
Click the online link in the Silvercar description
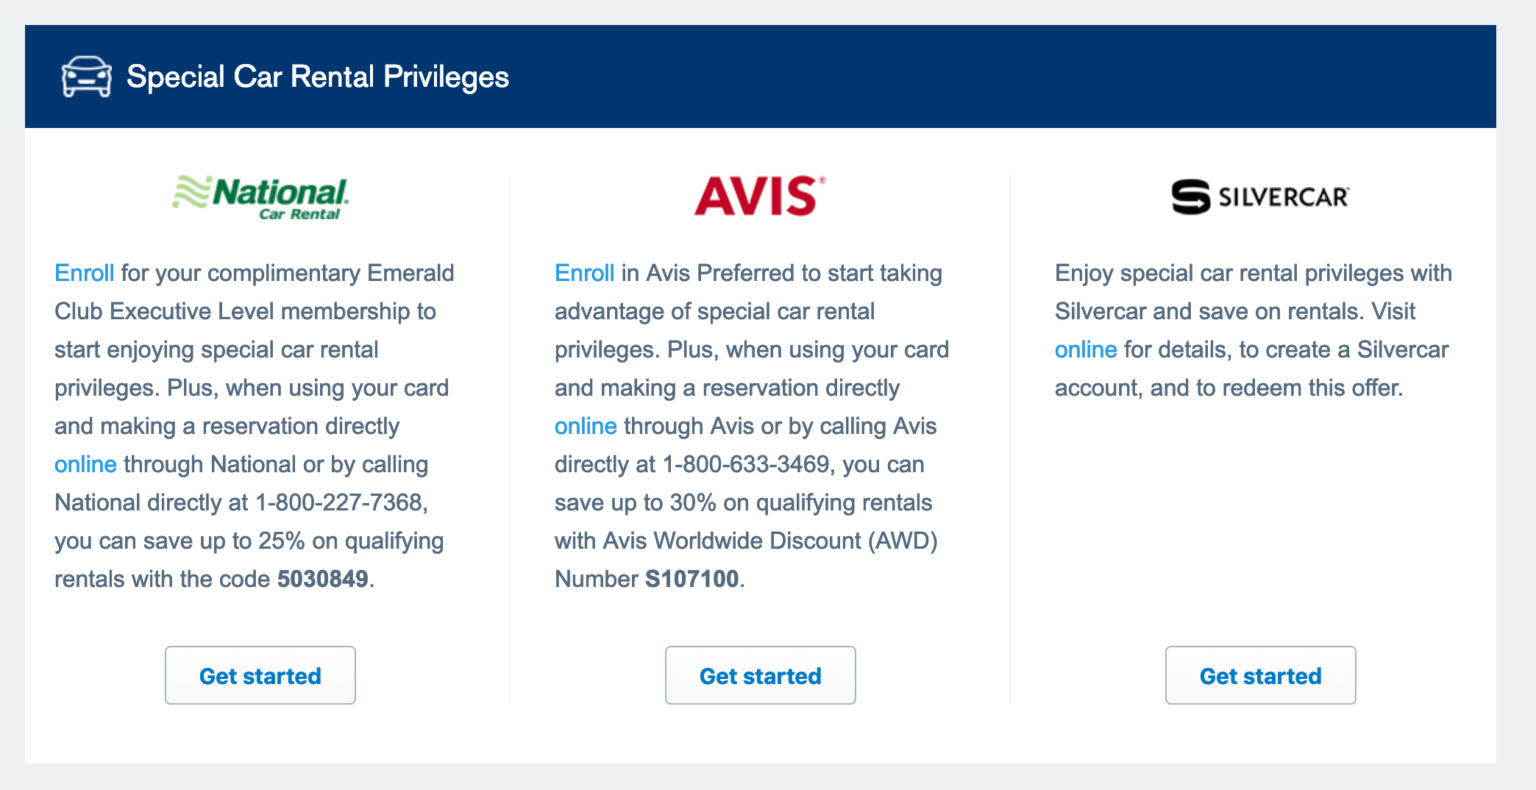click(x=1086, y=349)
